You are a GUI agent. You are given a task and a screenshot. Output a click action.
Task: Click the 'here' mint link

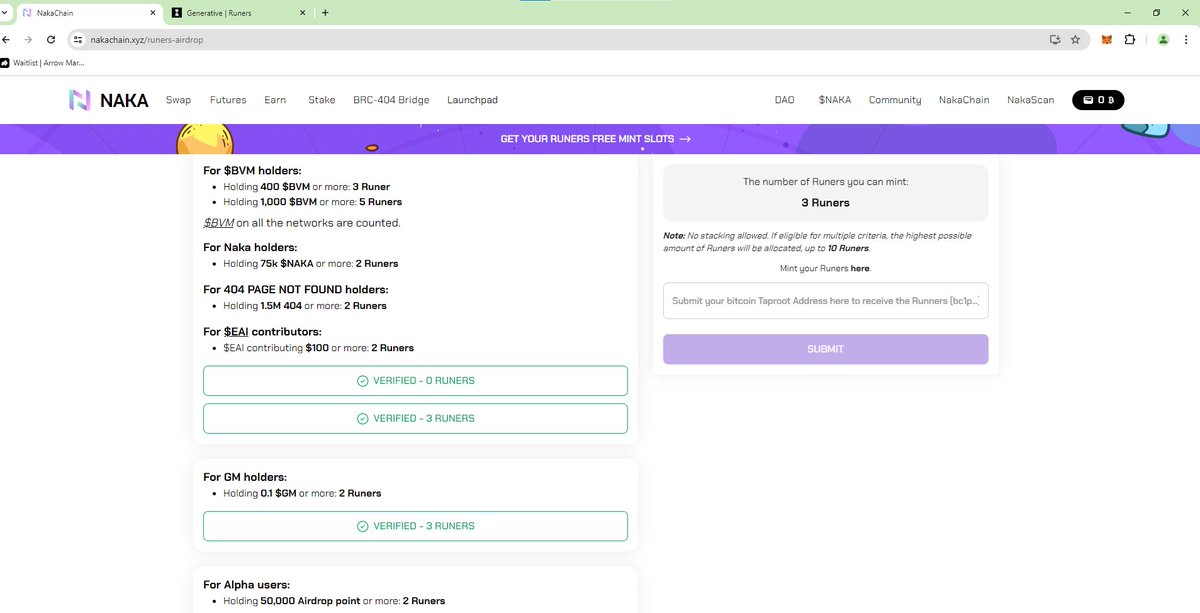[860, 269]
